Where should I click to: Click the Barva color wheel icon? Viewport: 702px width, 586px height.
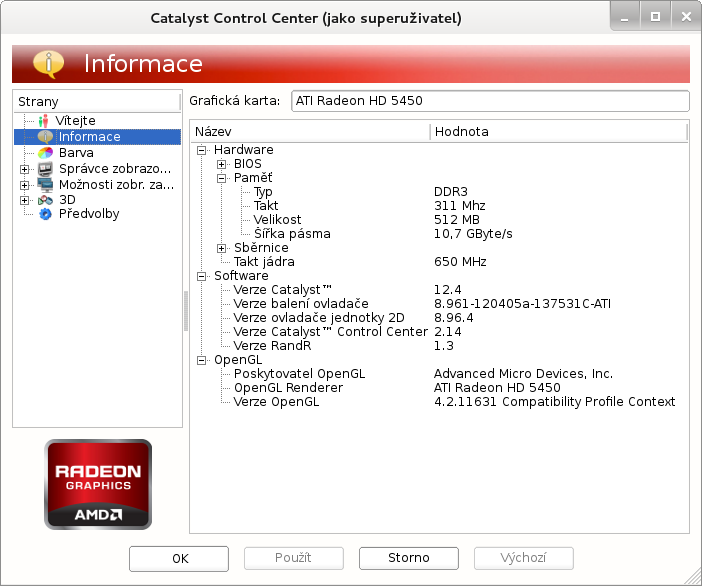45,153
